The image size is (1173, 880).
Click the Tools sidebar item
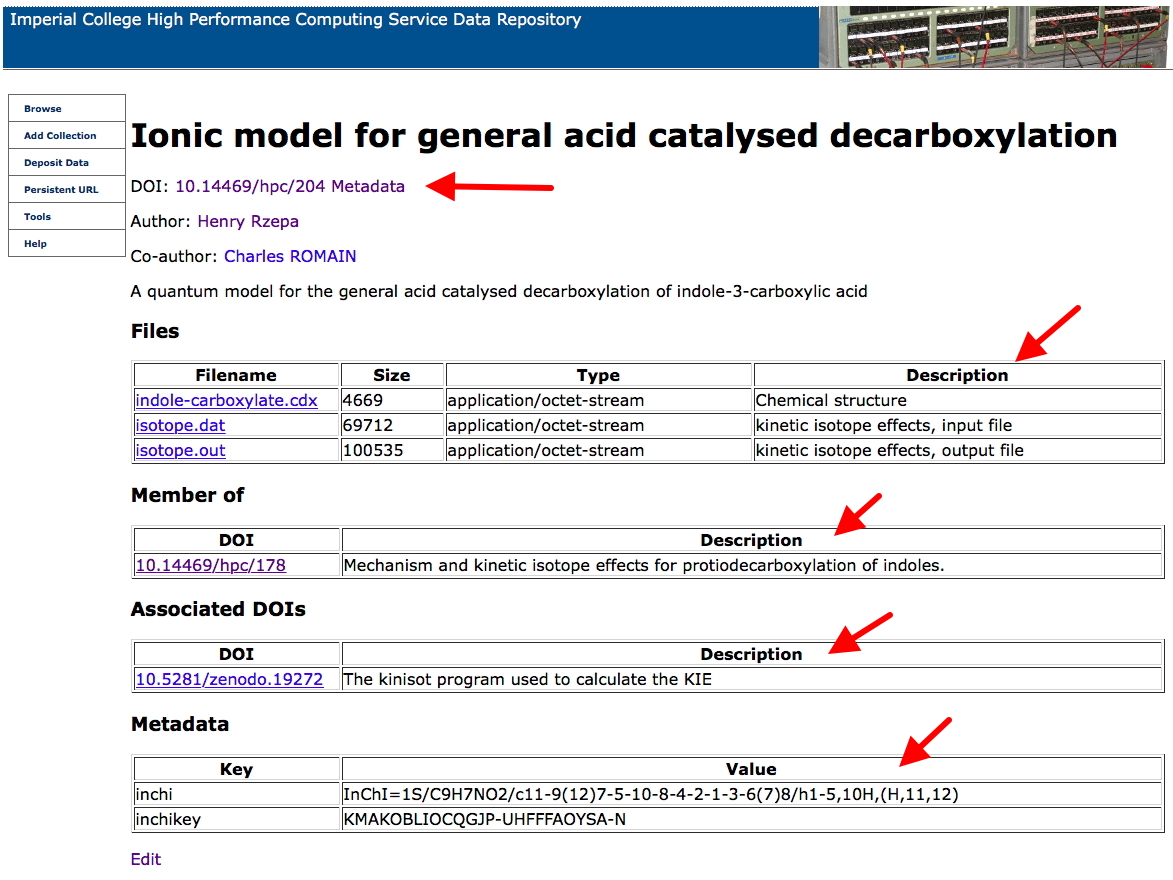tap(37, 216)
